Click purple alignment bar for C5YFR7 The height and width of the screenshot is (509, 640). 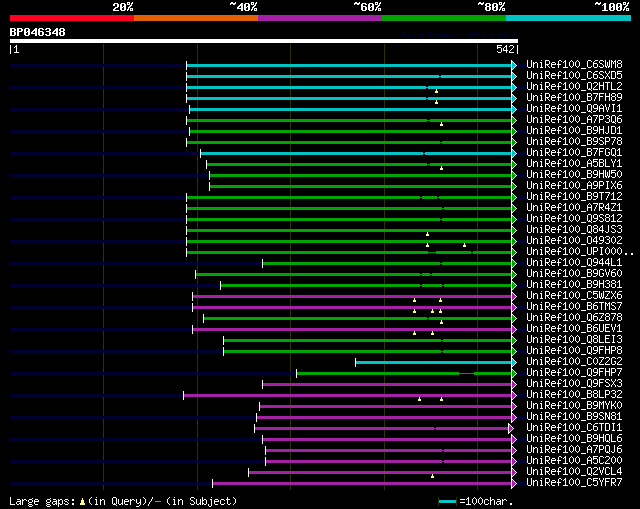tap(362, 484)
